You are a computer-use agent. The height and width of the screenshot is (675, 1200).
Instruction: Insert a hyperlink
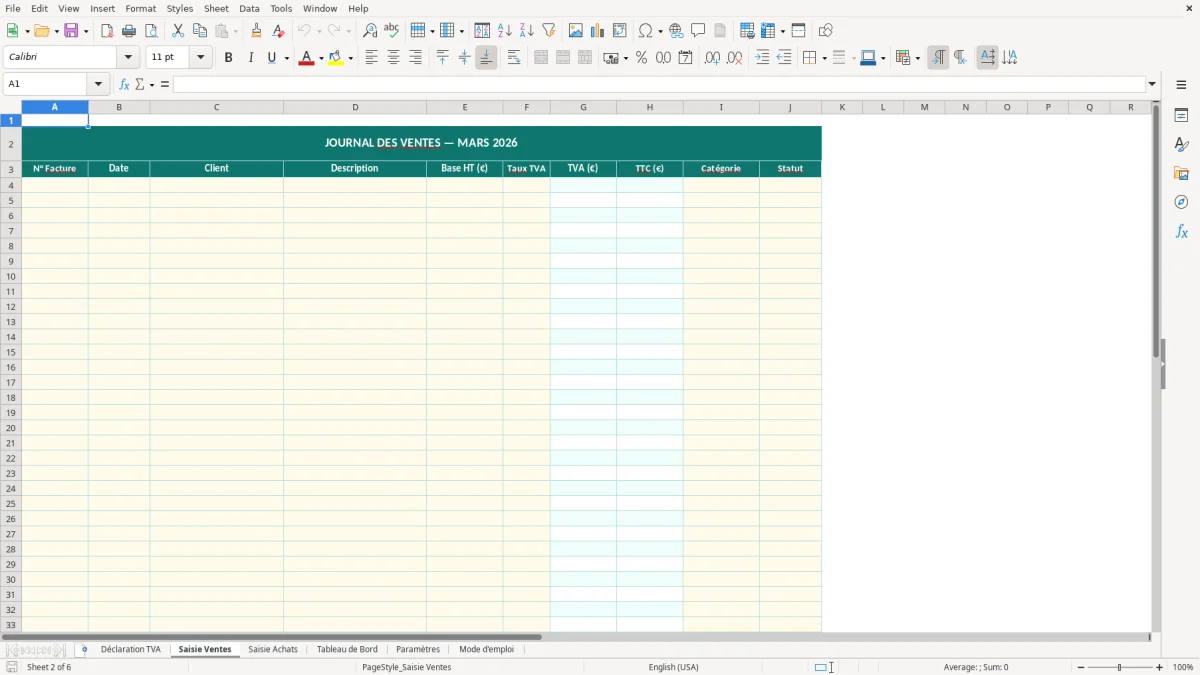click(x=676, y=31)
